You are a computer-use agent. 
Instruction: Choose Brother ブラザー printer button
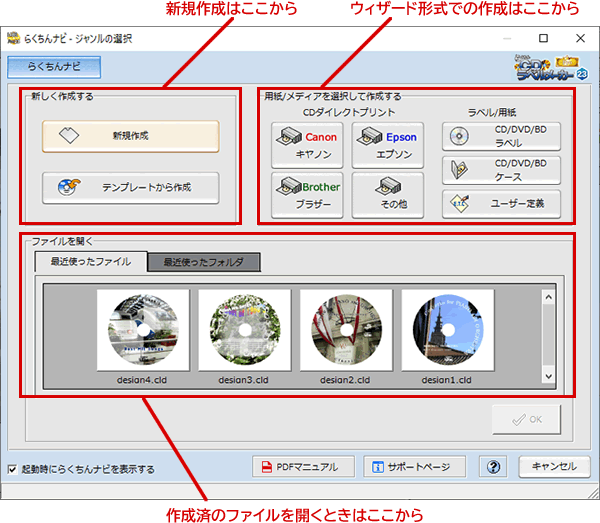[307, 194]
